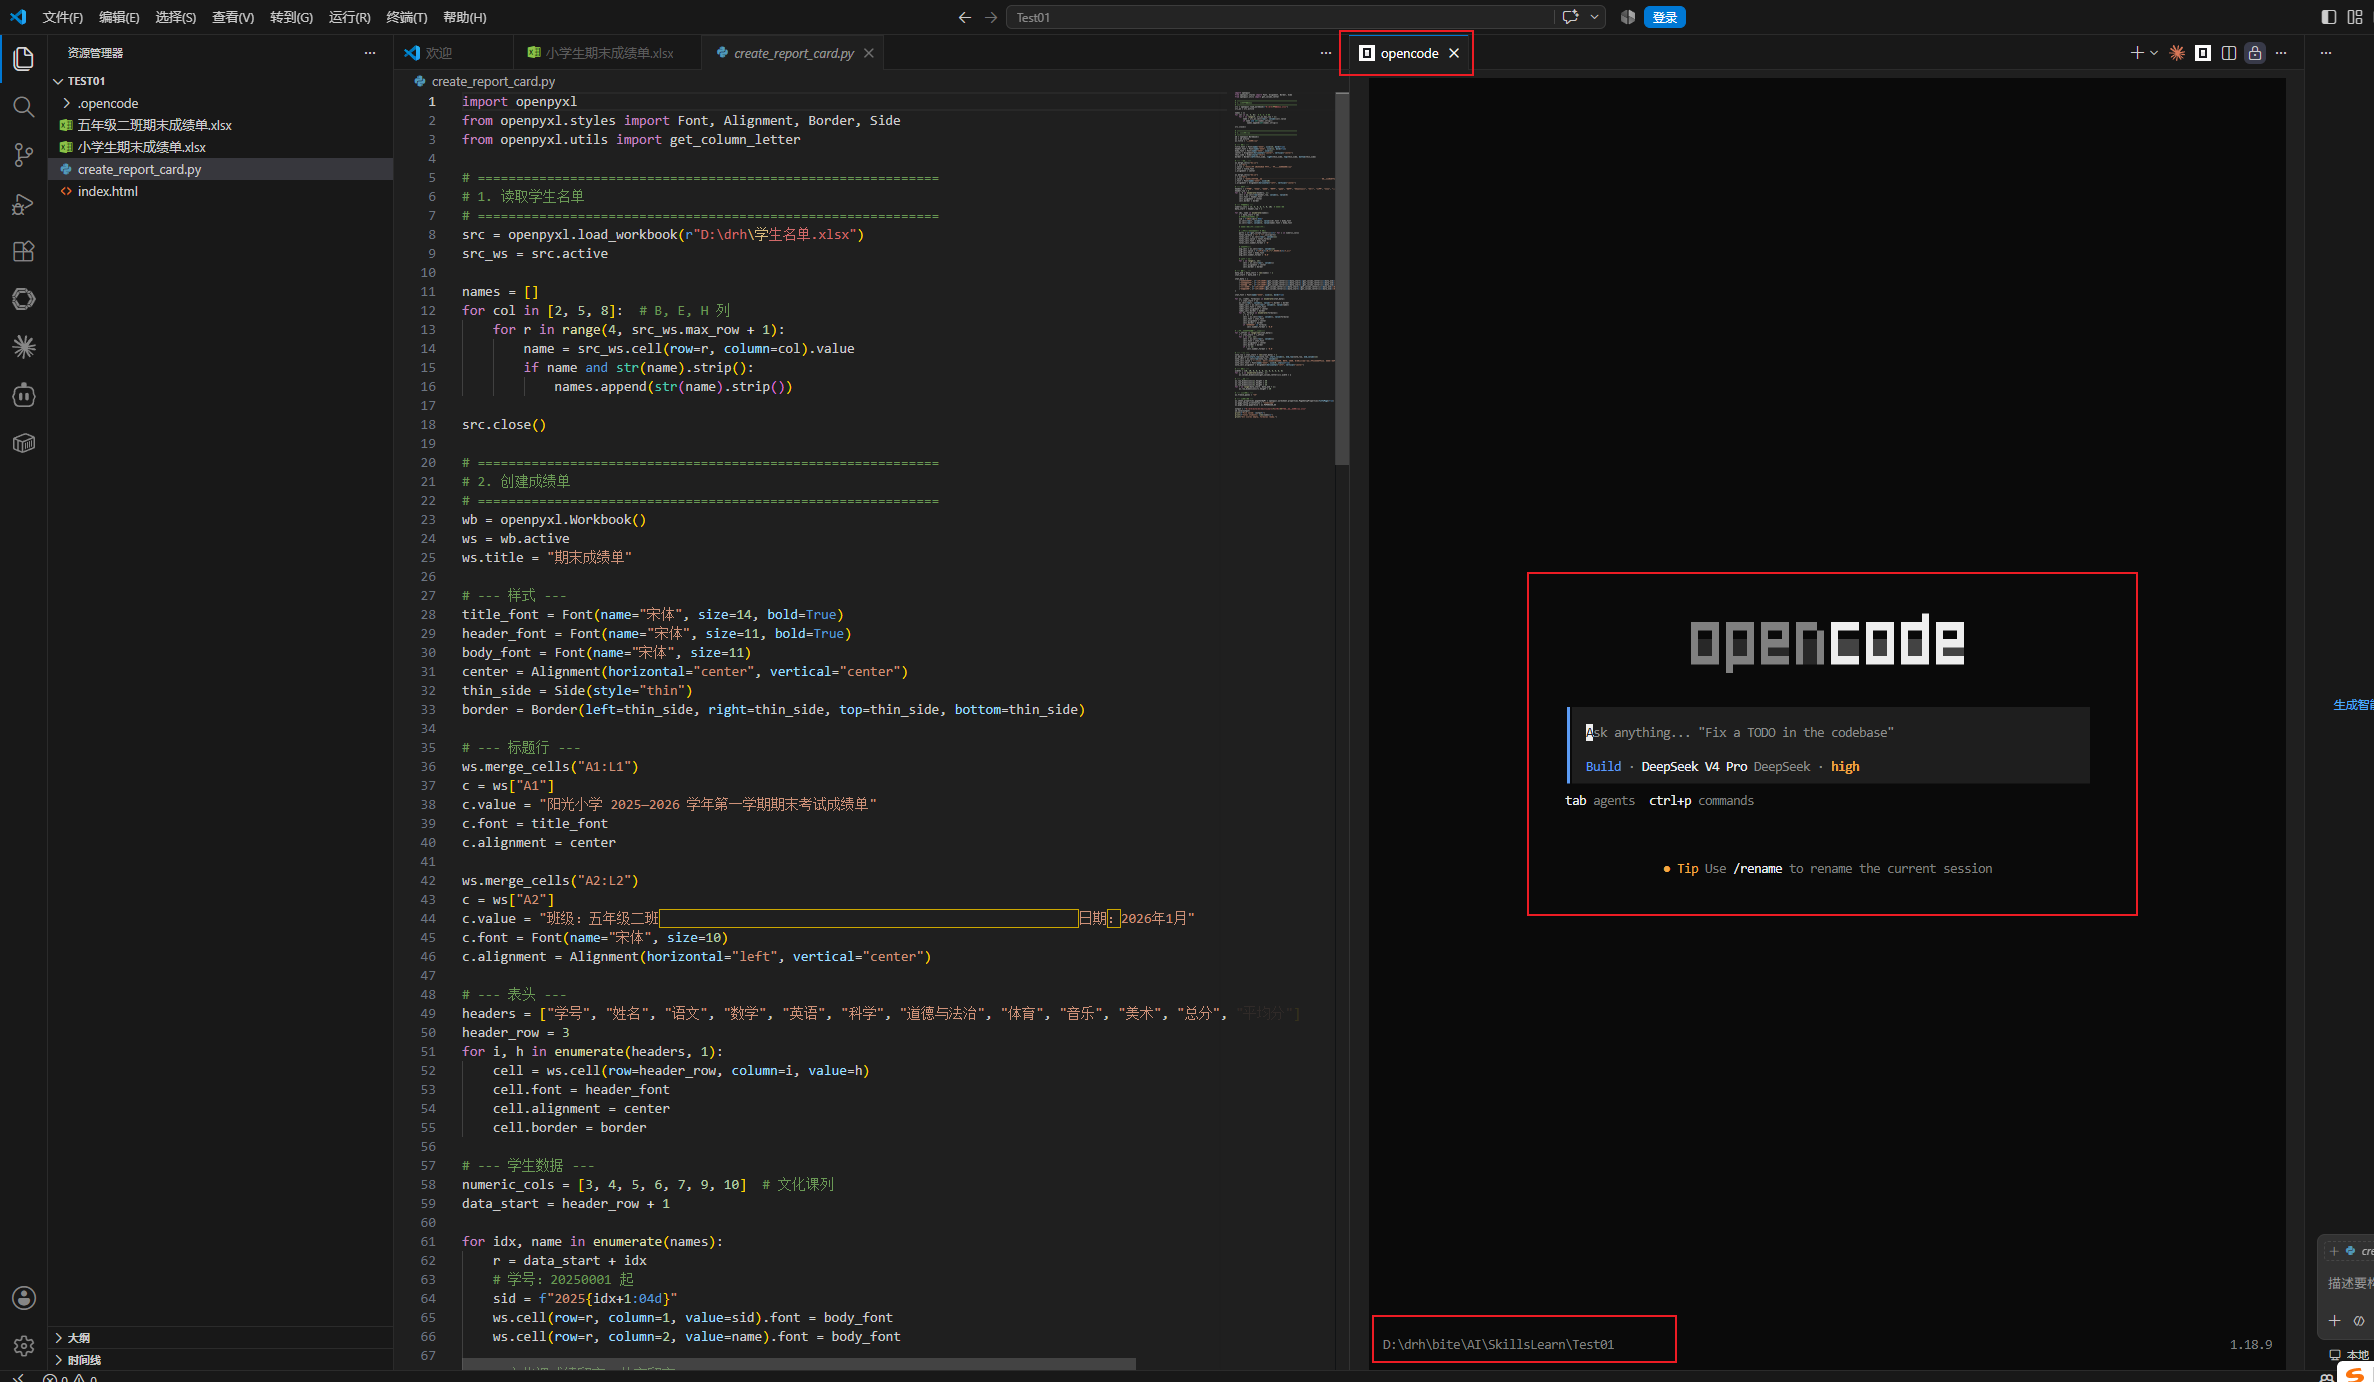Image resolution: width=2374 pixels, height=1382 pixels.
Task: Close the opencode tab
Action: [x=1454, y=53]
